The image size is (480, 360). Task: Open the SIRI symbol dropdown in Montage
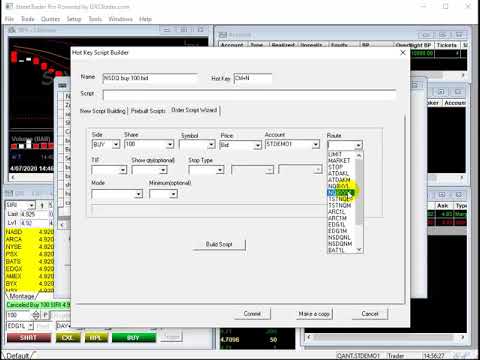pos(31,205)
